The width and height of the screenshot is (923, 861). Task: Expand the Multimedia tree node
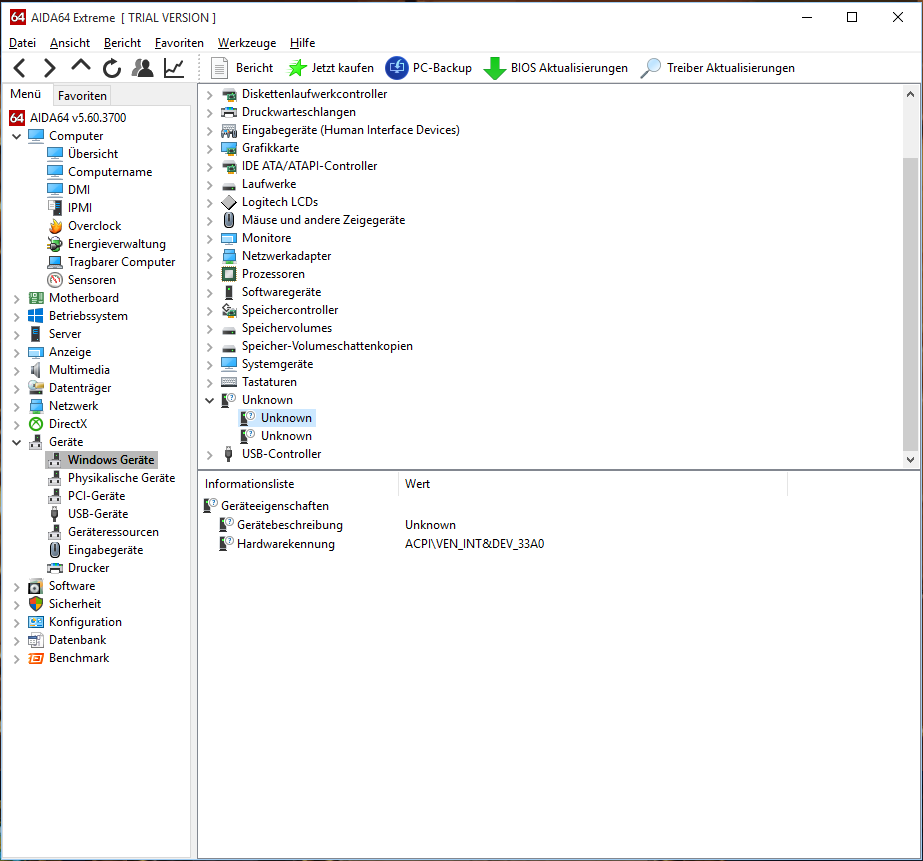[16, 371]
